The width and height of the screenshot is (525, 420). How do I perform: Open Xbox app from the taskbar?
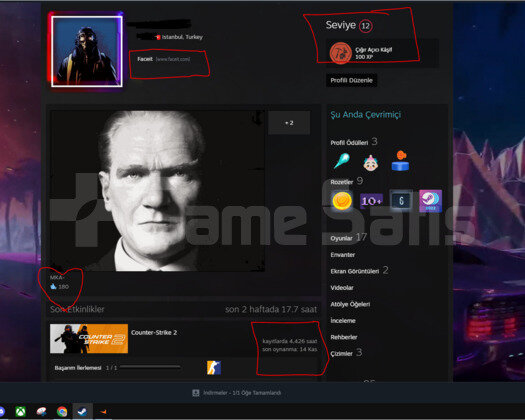click(21, 411)
